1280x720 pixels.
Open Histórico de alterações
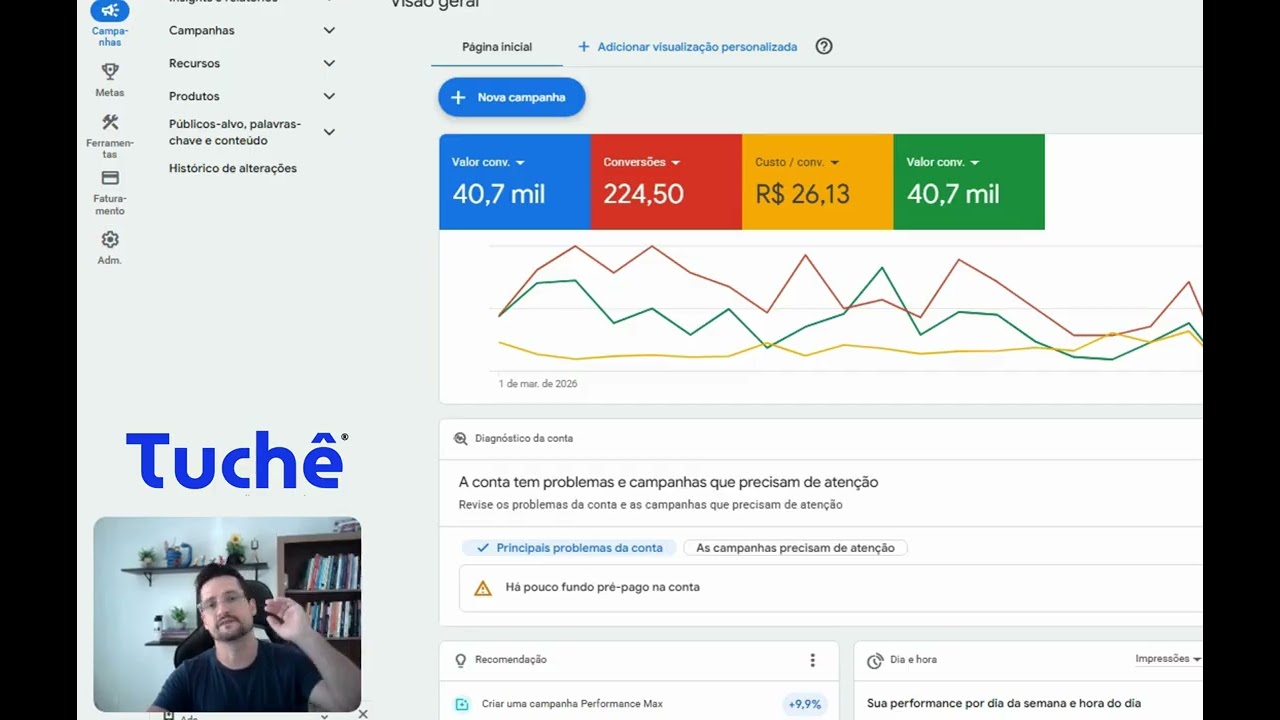pos(233,168)
